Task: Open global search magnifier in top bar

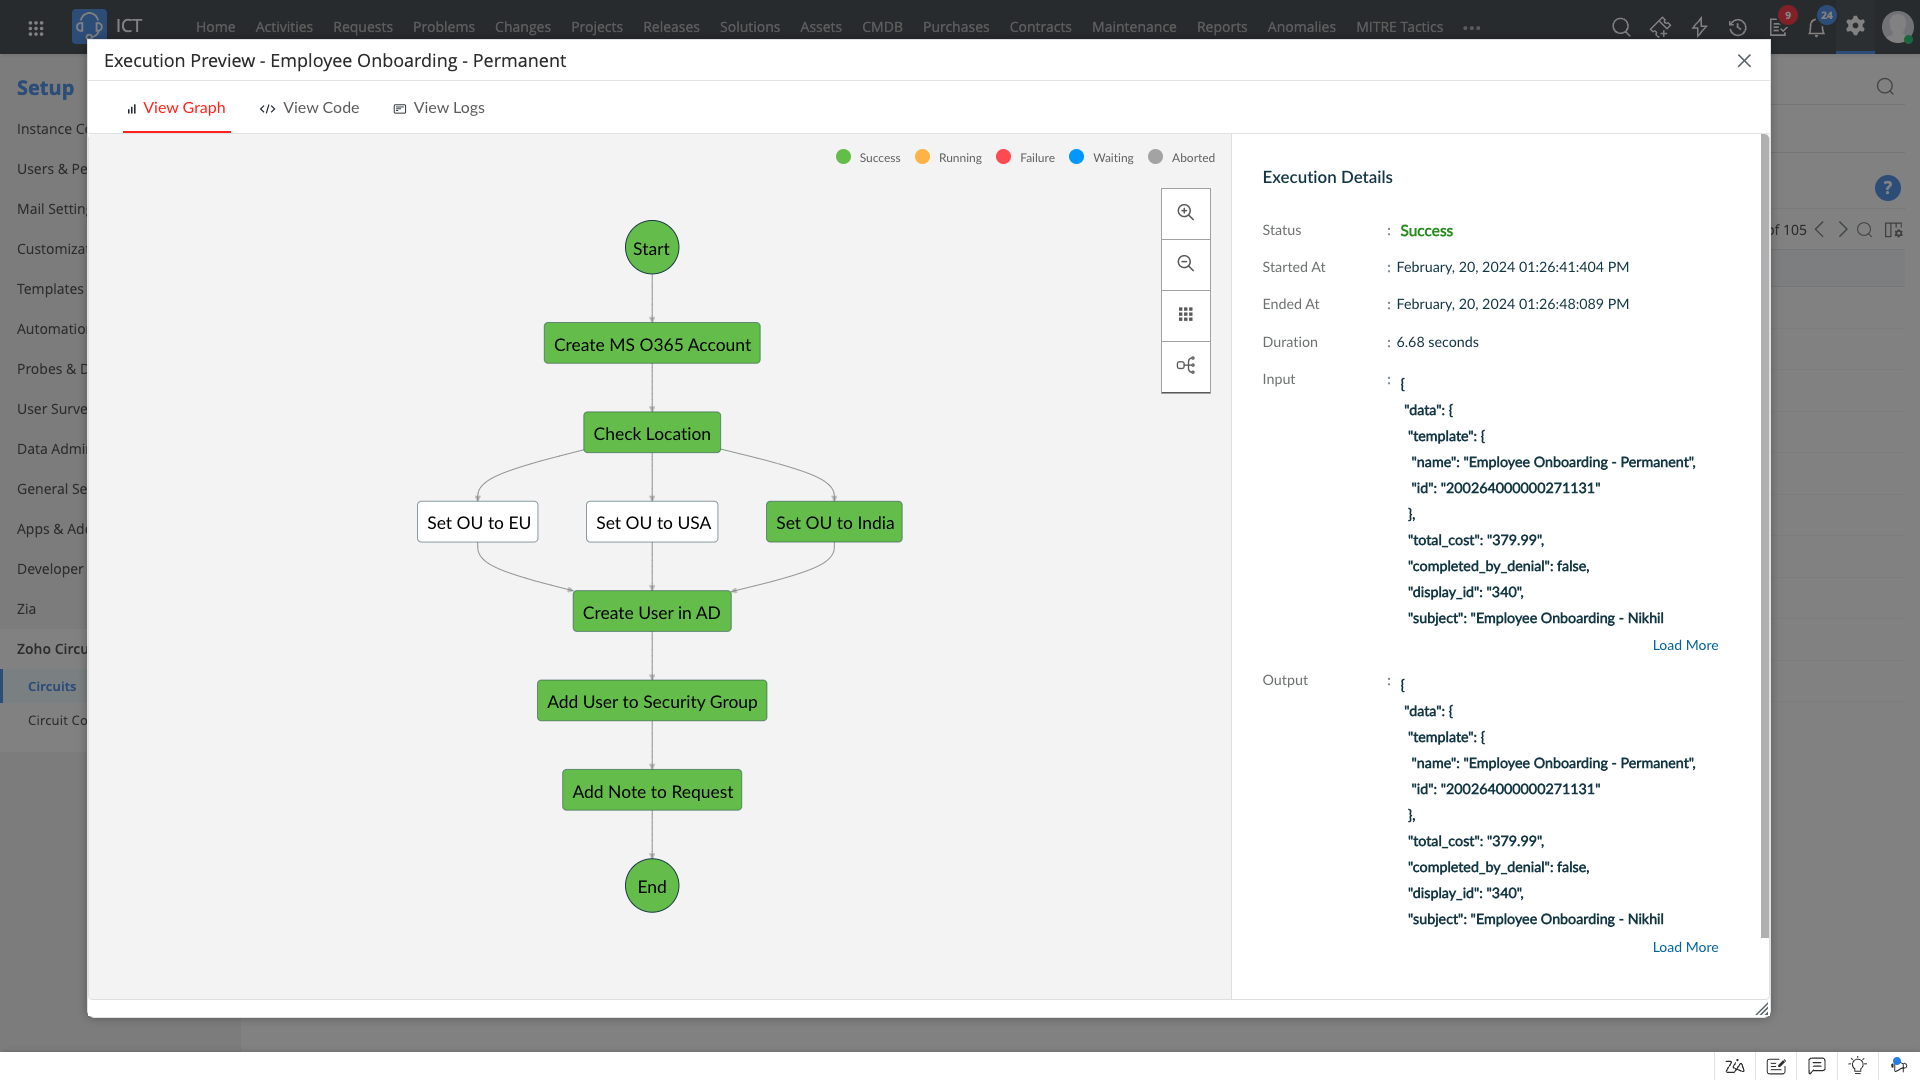Action: (x=1621, y=27)
